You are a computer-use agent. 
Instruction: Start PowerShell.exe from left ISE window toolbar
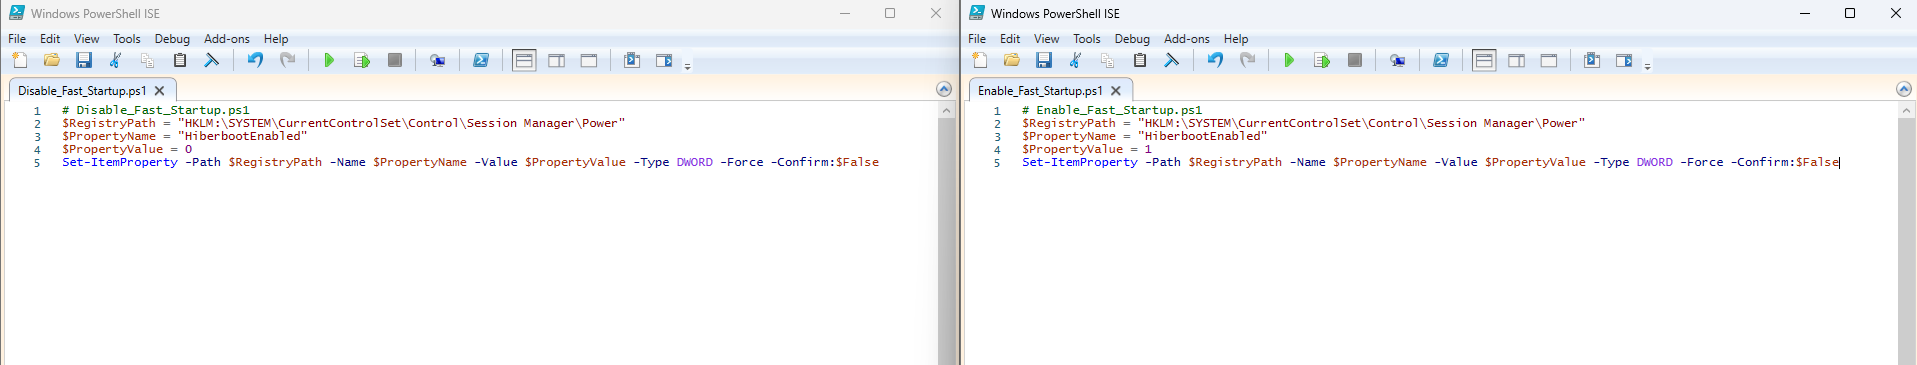pos(481,61)
